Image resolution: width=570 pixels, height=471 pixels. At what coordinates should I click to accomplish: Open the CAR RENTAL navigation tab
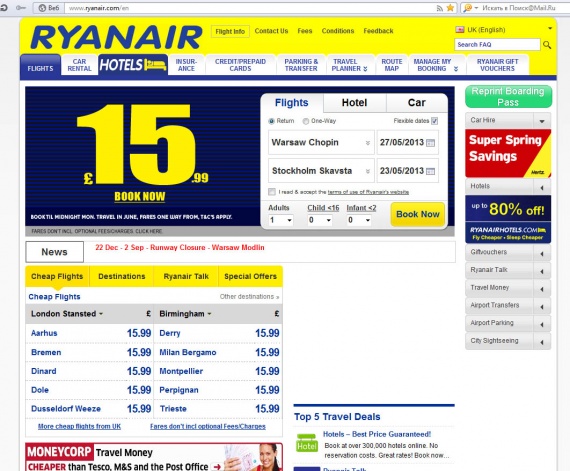coord(79,65)
